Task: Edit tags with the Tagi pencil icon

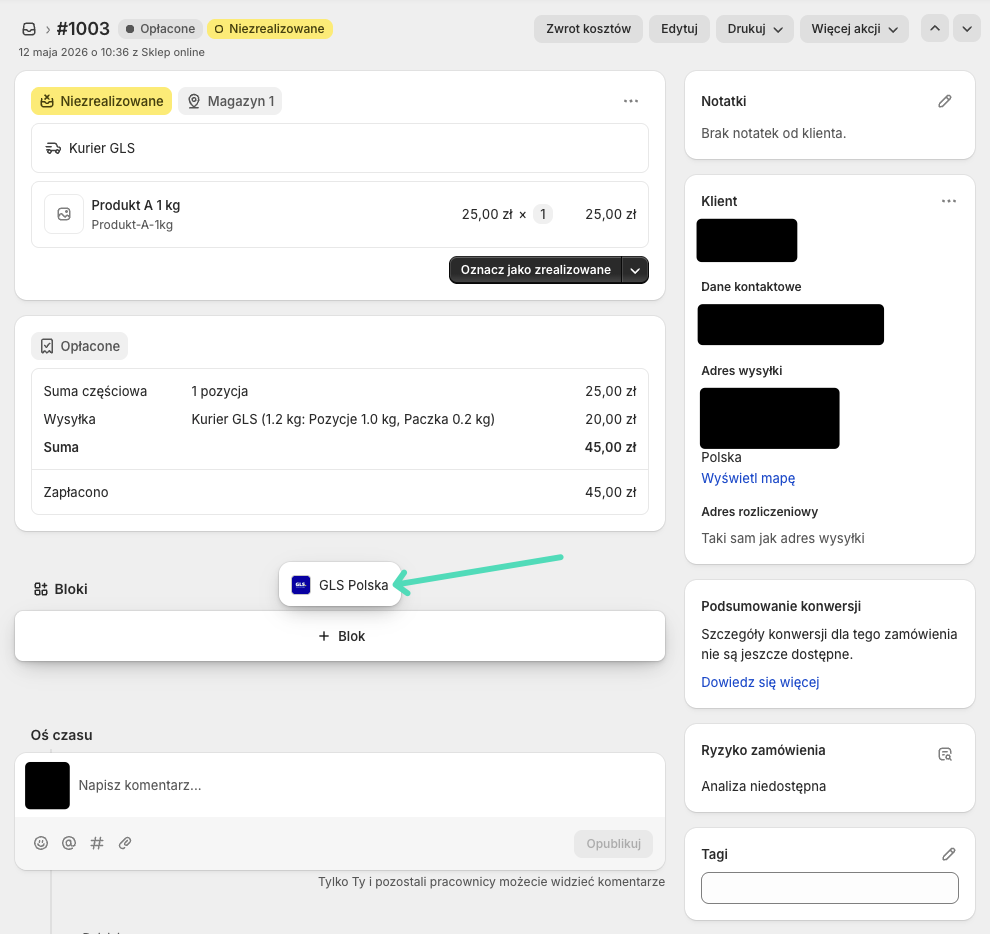Action: click(x=948, y=854)
